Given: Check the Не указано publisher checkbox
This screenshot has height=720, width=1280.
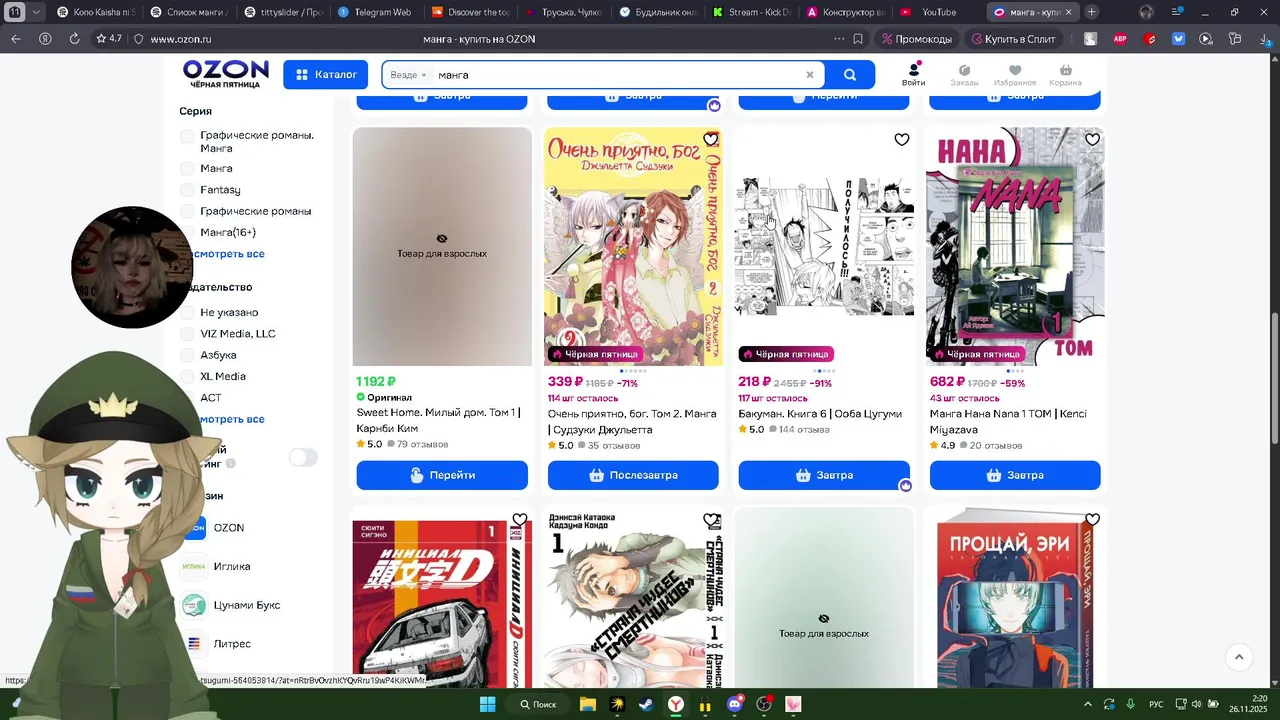Looking at the screenshot, I should click(x=187, y=312).
